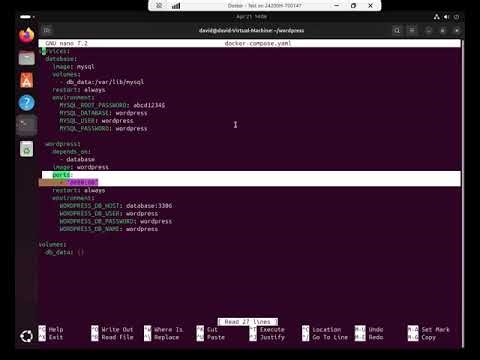The height and width of the screenshot is (360, 480).
Task: Click the 'image: wordpress' line
Action: [80, 167]
